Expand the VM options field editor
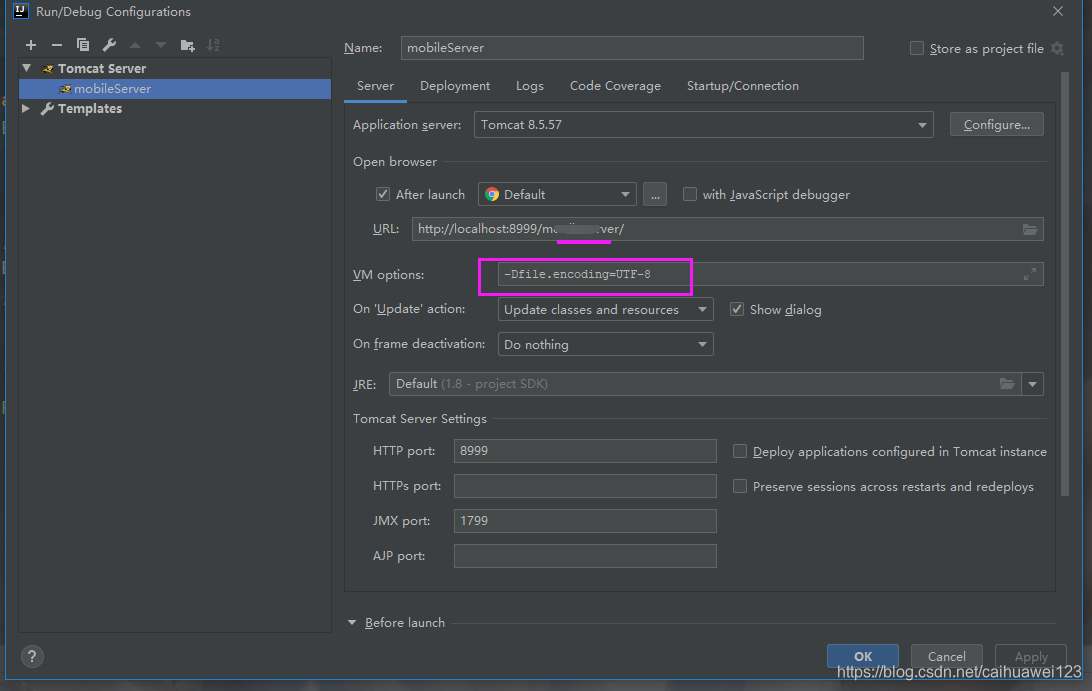Image resolution: width=1092 pixels, height=691 pixels. click(x=1029, y=274)
